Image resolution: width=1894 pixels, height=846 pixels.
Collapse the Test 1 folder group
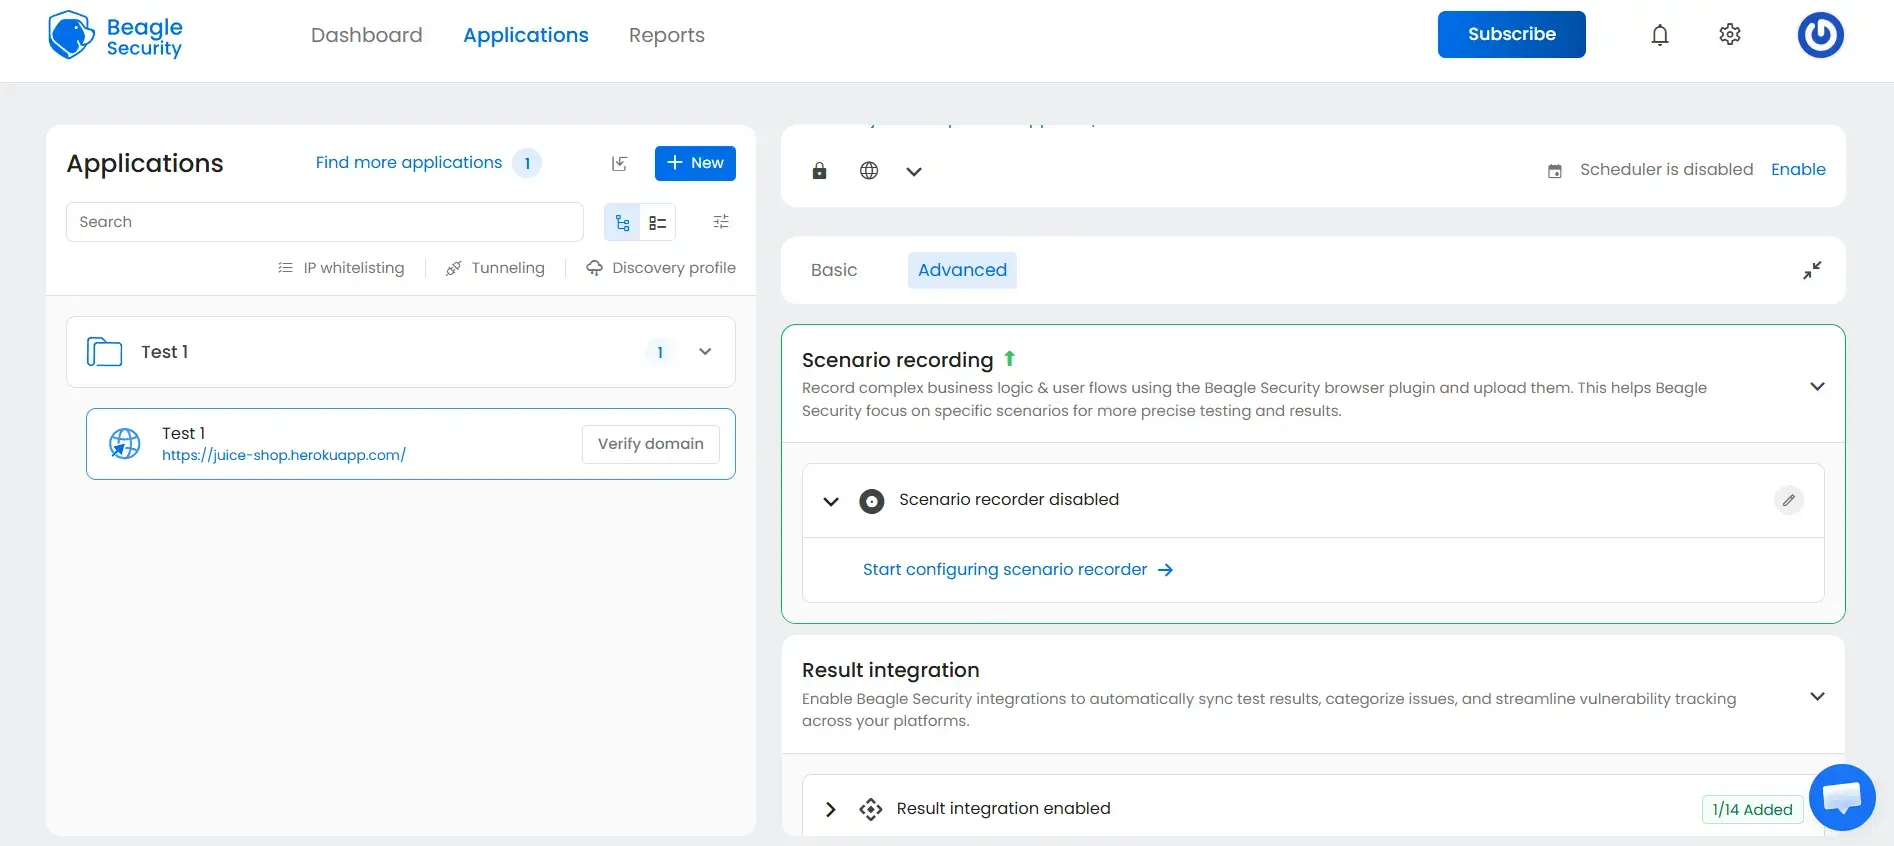(x=705, y=351)
